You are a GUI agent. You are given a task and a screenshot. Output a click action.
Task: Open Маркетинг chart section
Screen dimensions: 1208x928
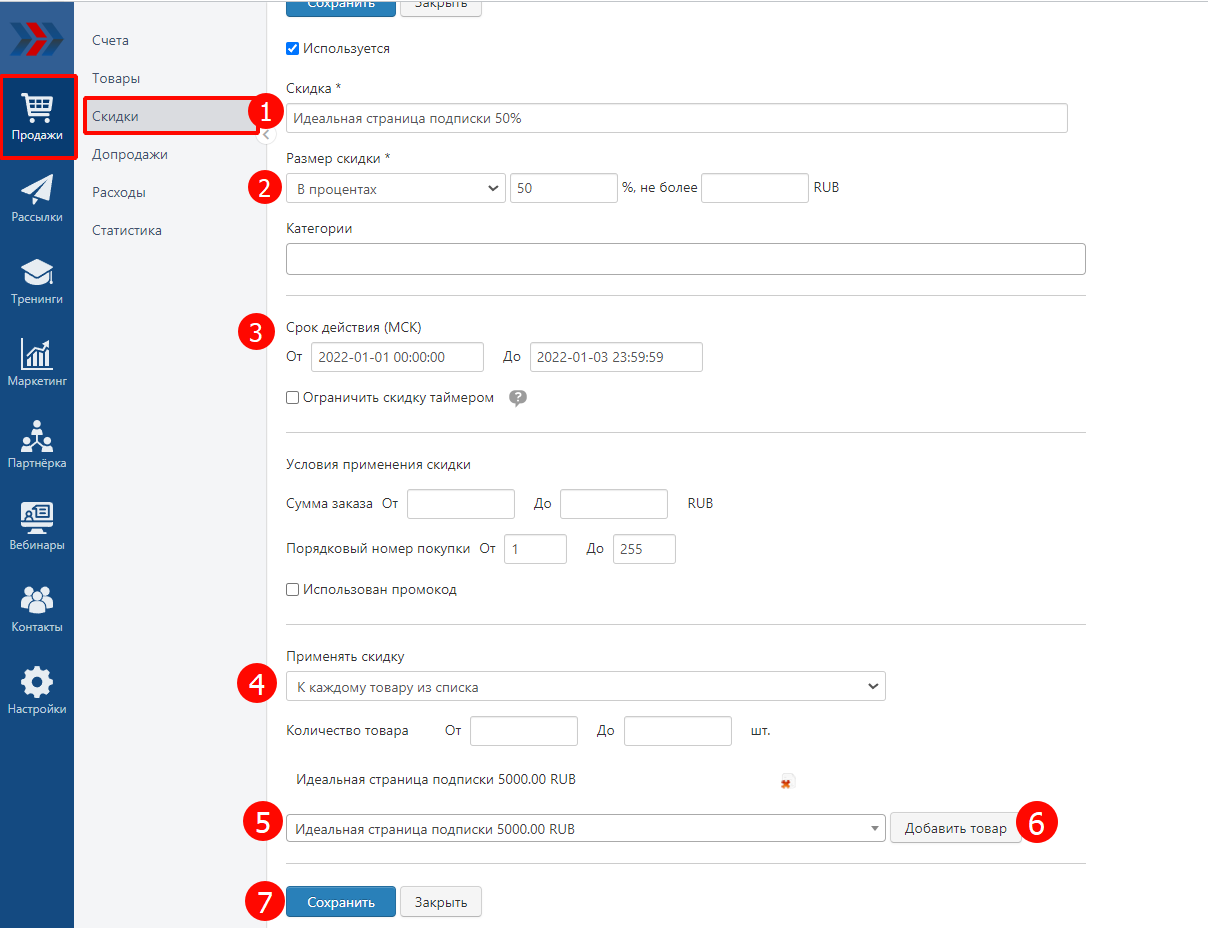pyautogui.click(x=37, y=363)
